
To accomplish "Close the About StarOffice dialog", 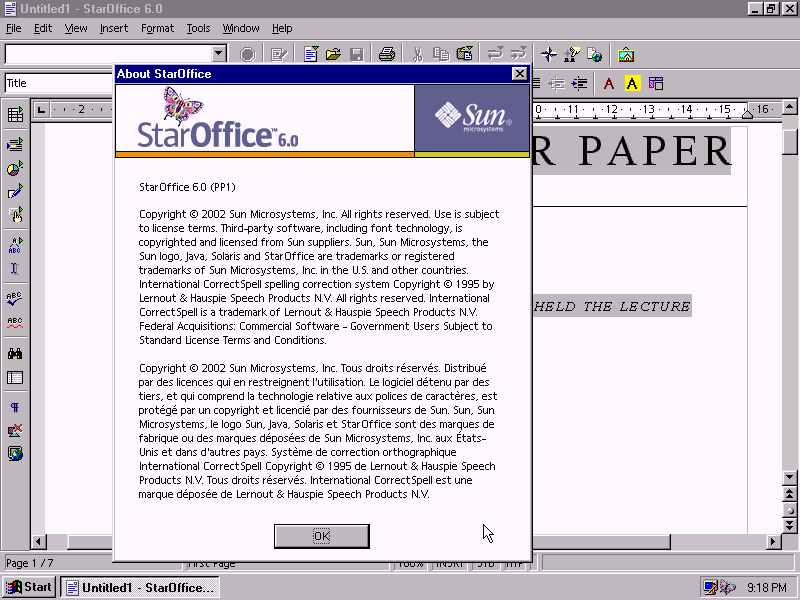I will tap(519, 74).
